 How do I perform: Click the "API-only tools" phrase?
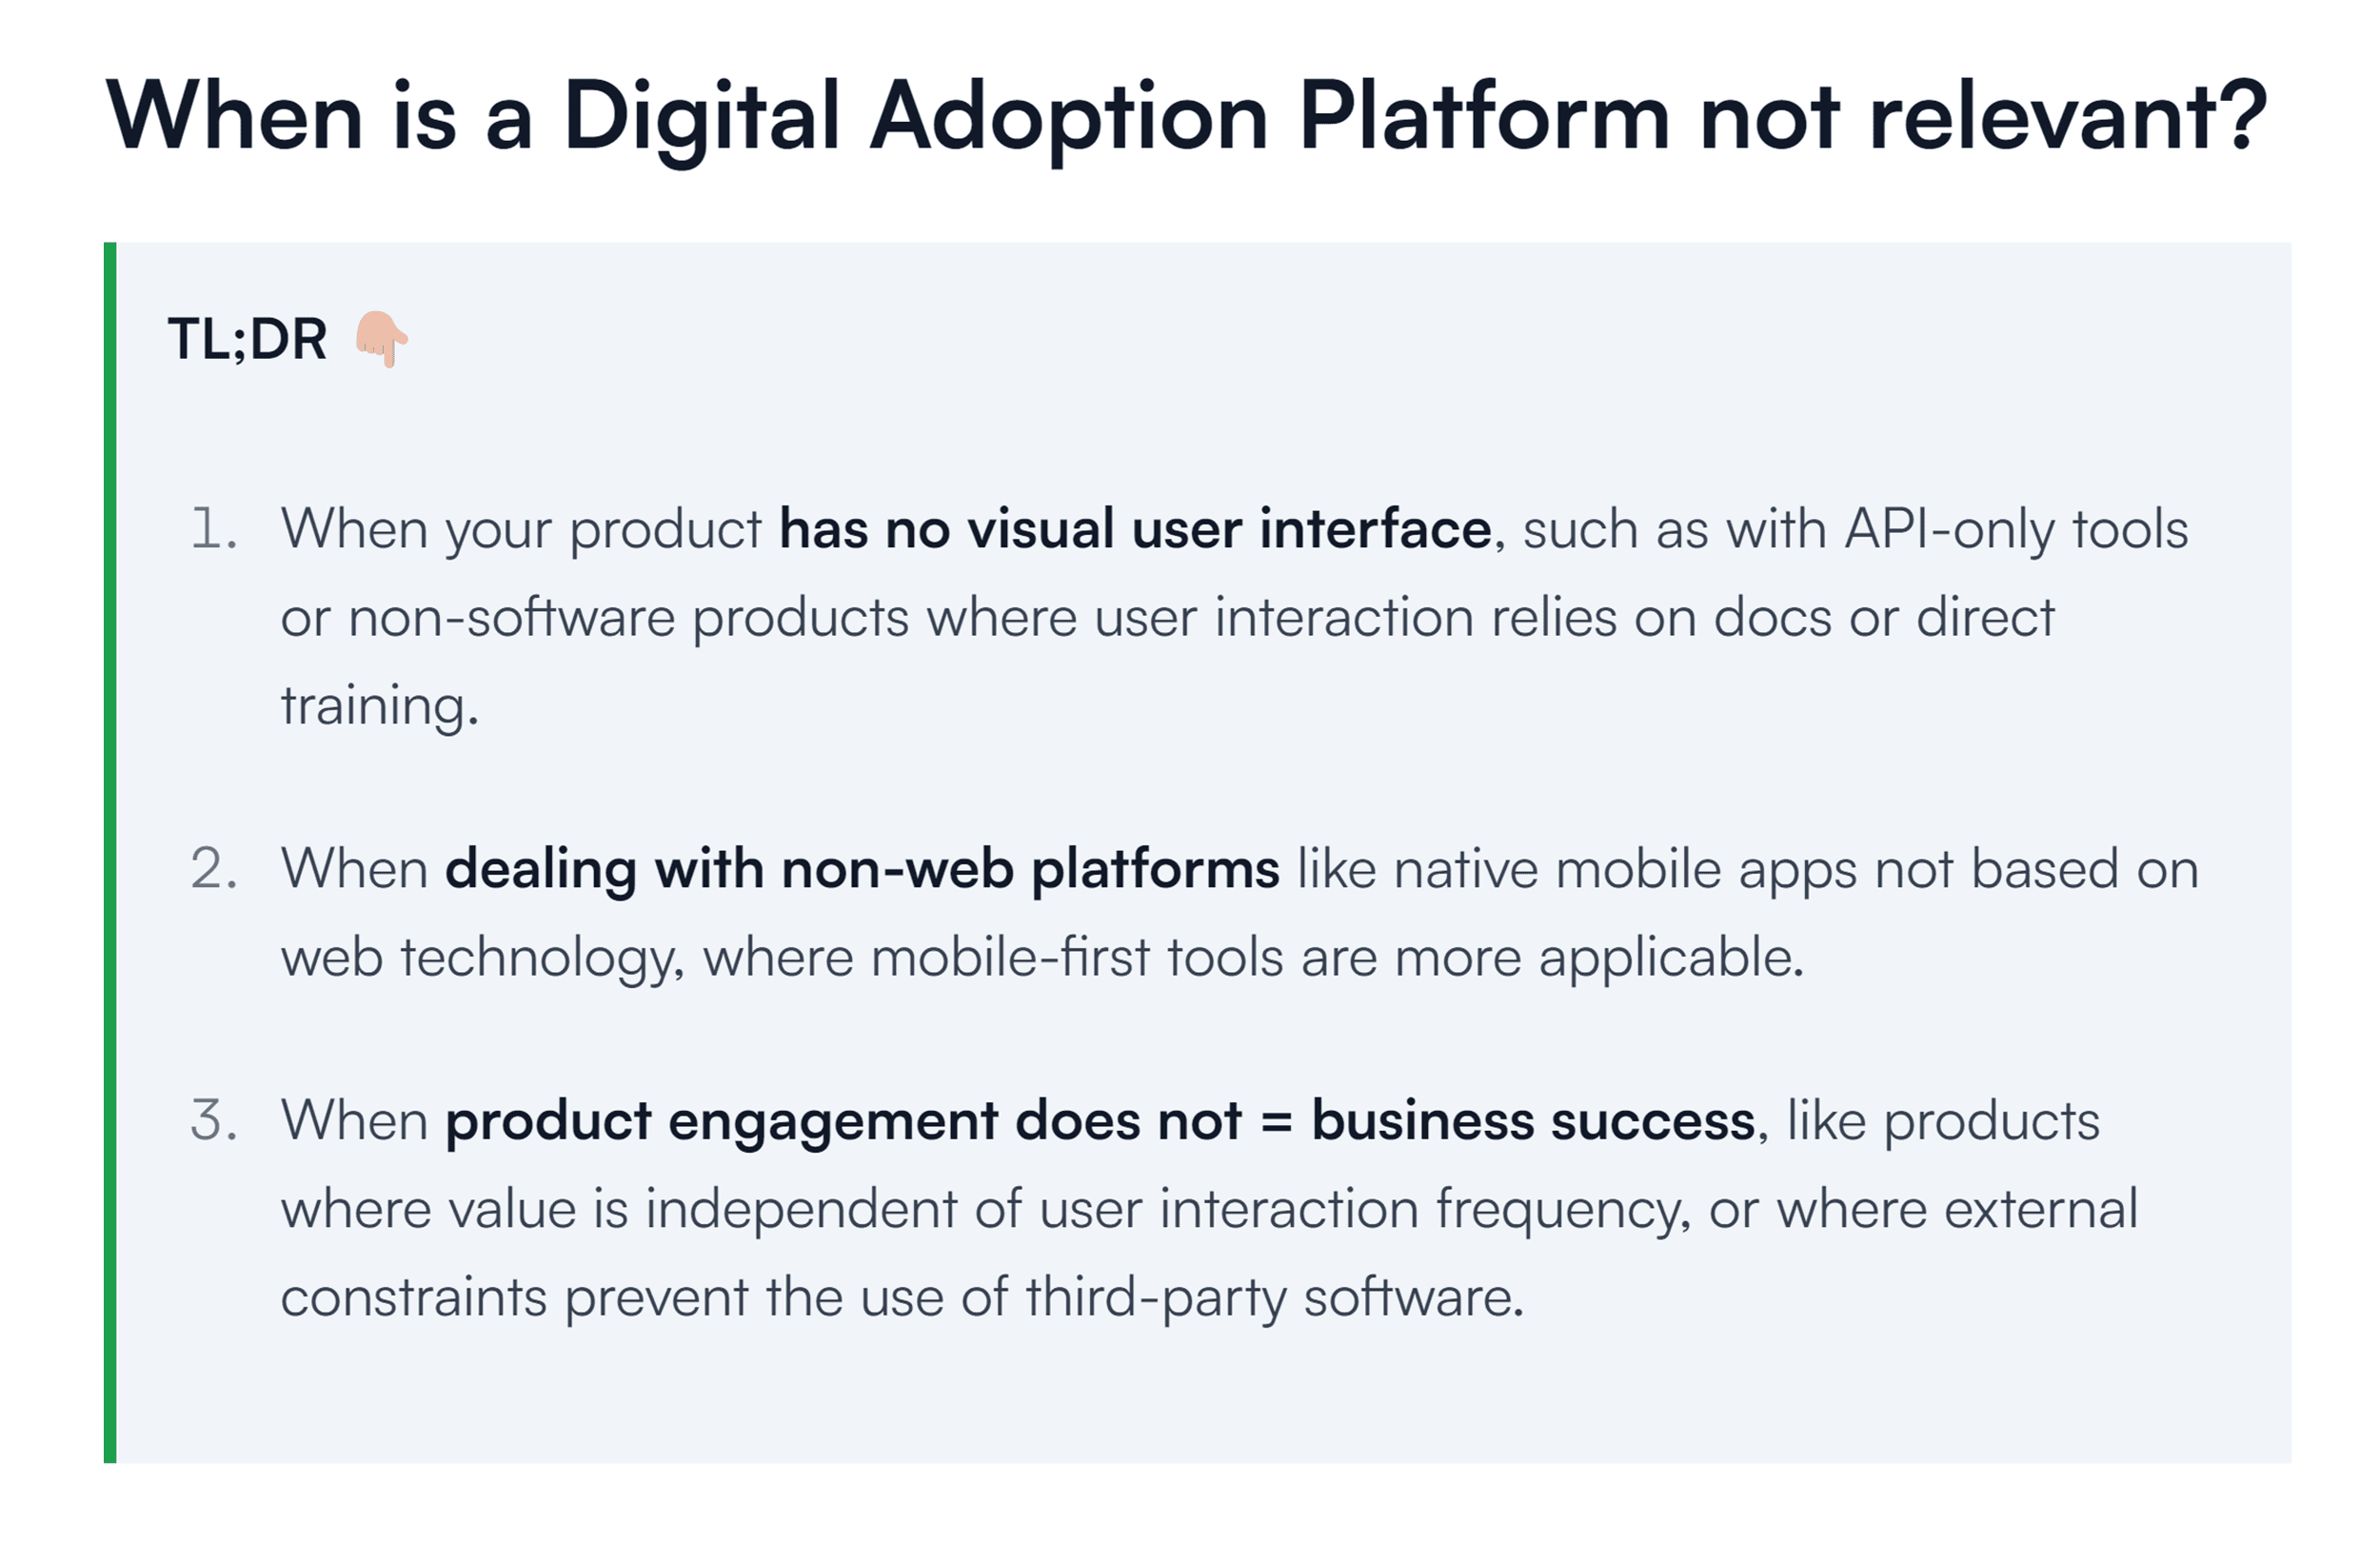[2015, 528]
